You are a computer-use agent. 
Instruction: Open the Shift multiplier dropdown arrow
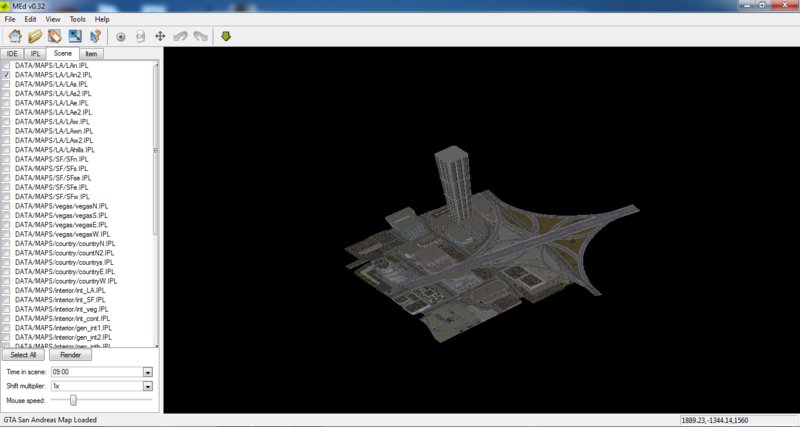147,386
